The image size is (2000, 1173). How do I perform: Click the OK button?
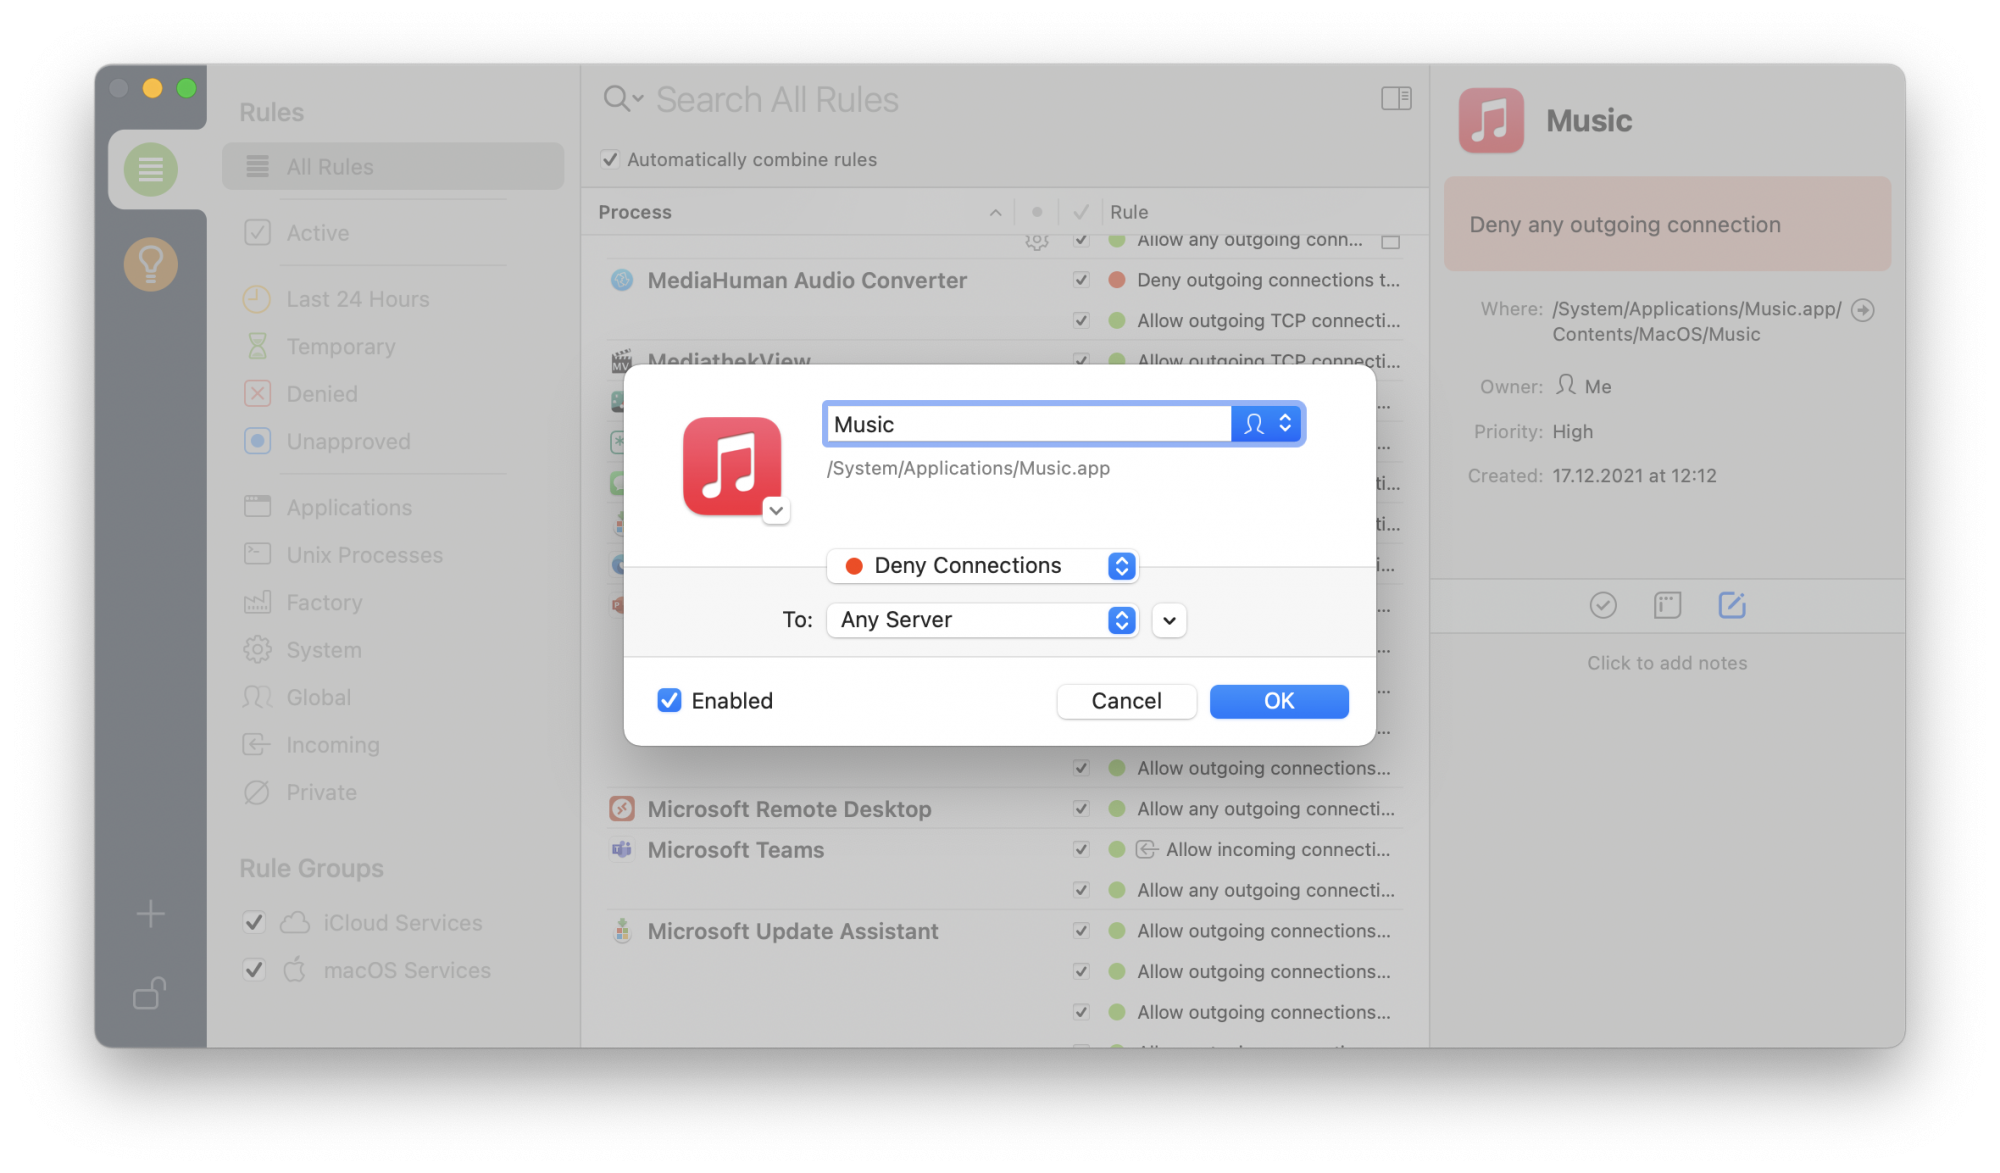pos(1278,701)
